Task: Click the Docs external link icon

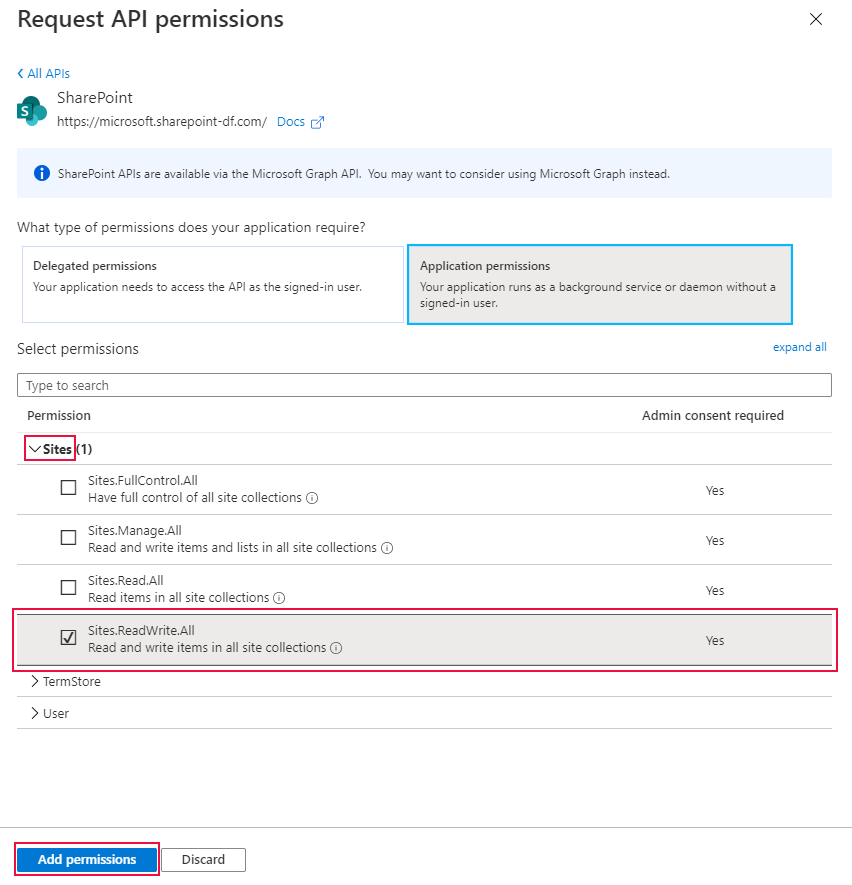Action: click(x=318, y=122)
